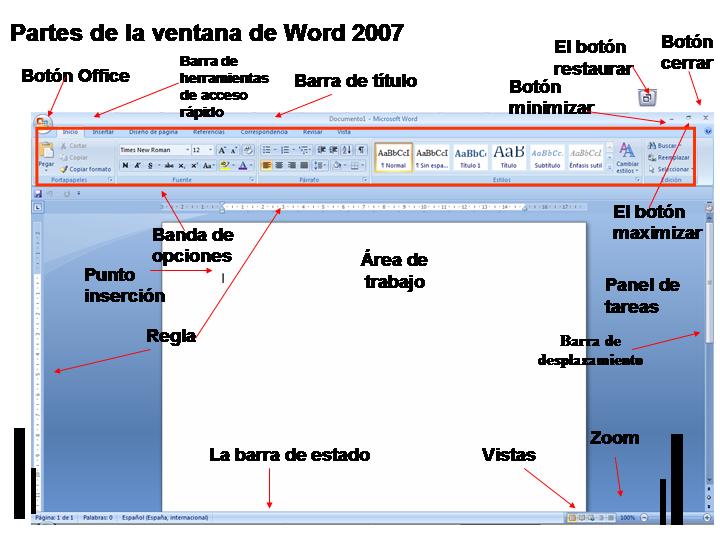Open the Cambiar estilos dropdown
The width and height of the screenshot is (720, 540).
(x=627, y=158)
